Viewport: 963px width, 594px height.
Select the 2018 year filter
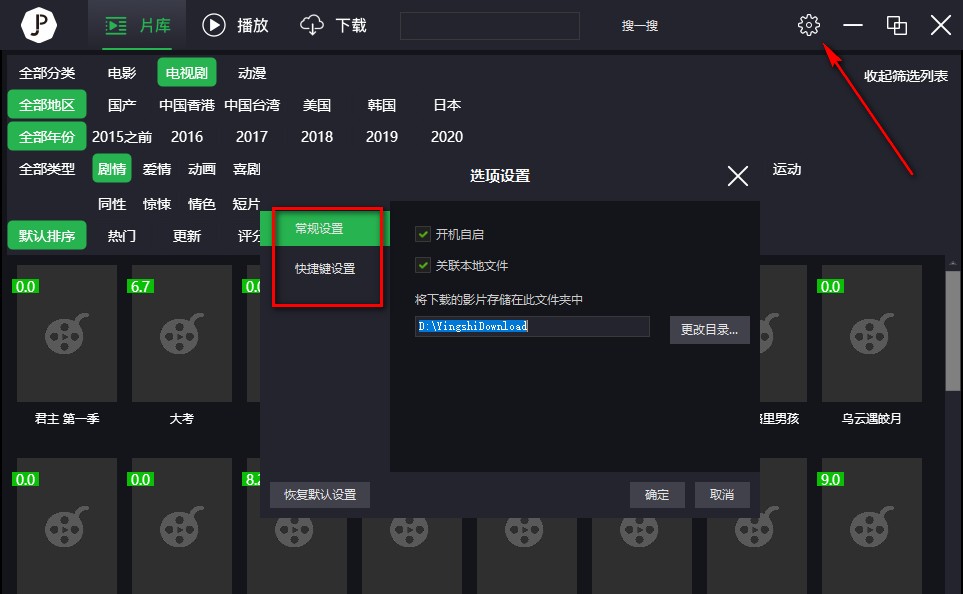pos(316,137)
